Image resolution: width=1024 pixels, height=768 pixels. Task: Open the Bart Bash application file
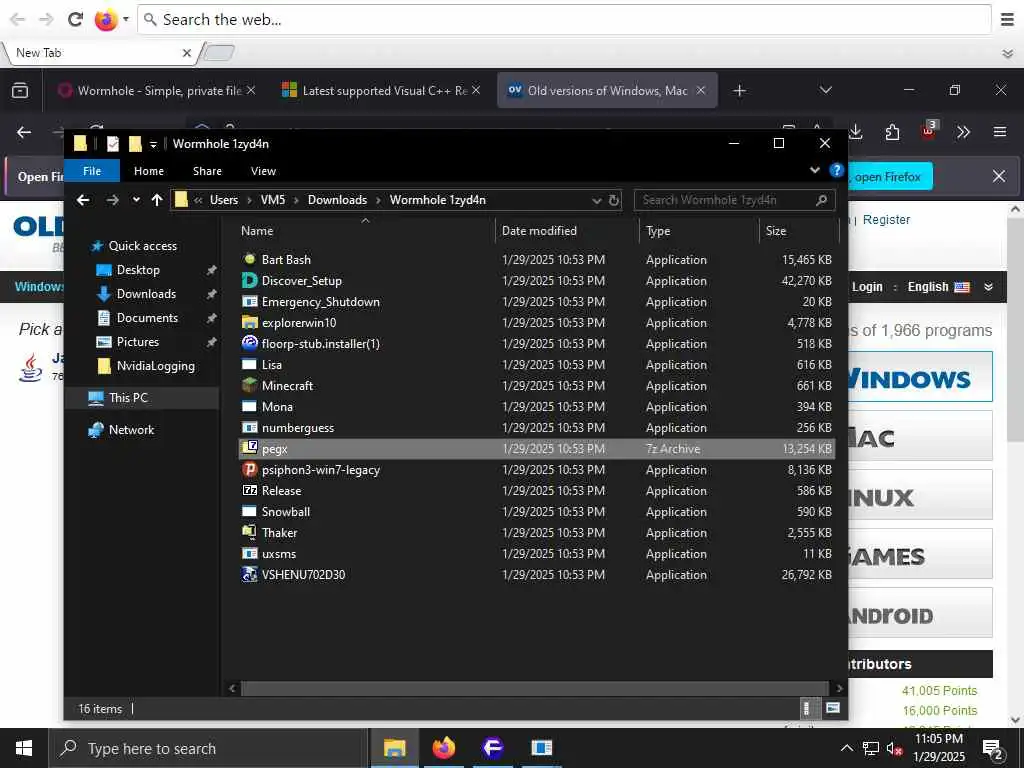point(286,259)
